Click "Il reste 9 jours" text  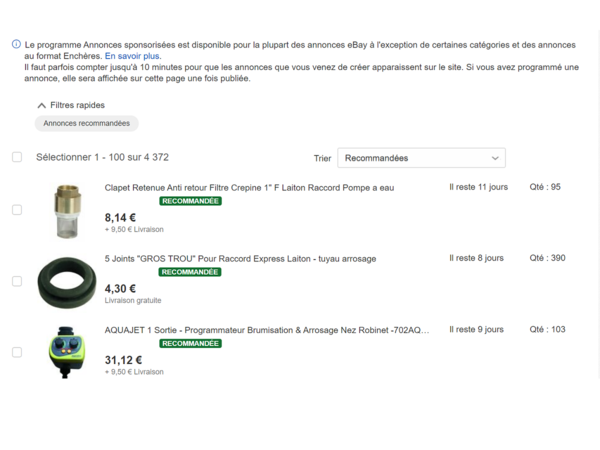pyautogui.click(x=476, y=329)
